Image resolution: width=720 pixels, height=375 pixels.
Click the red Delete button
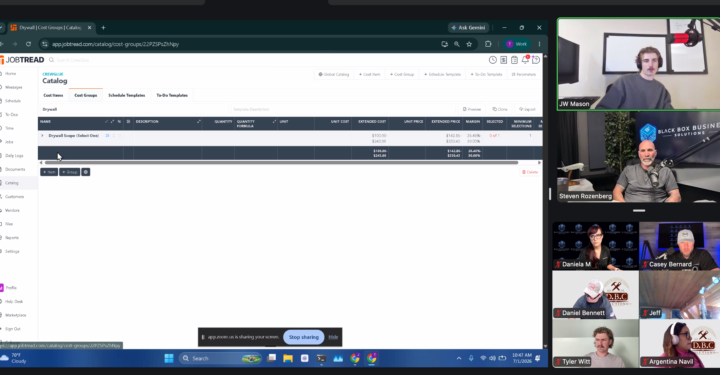click(x=529, y=172)
